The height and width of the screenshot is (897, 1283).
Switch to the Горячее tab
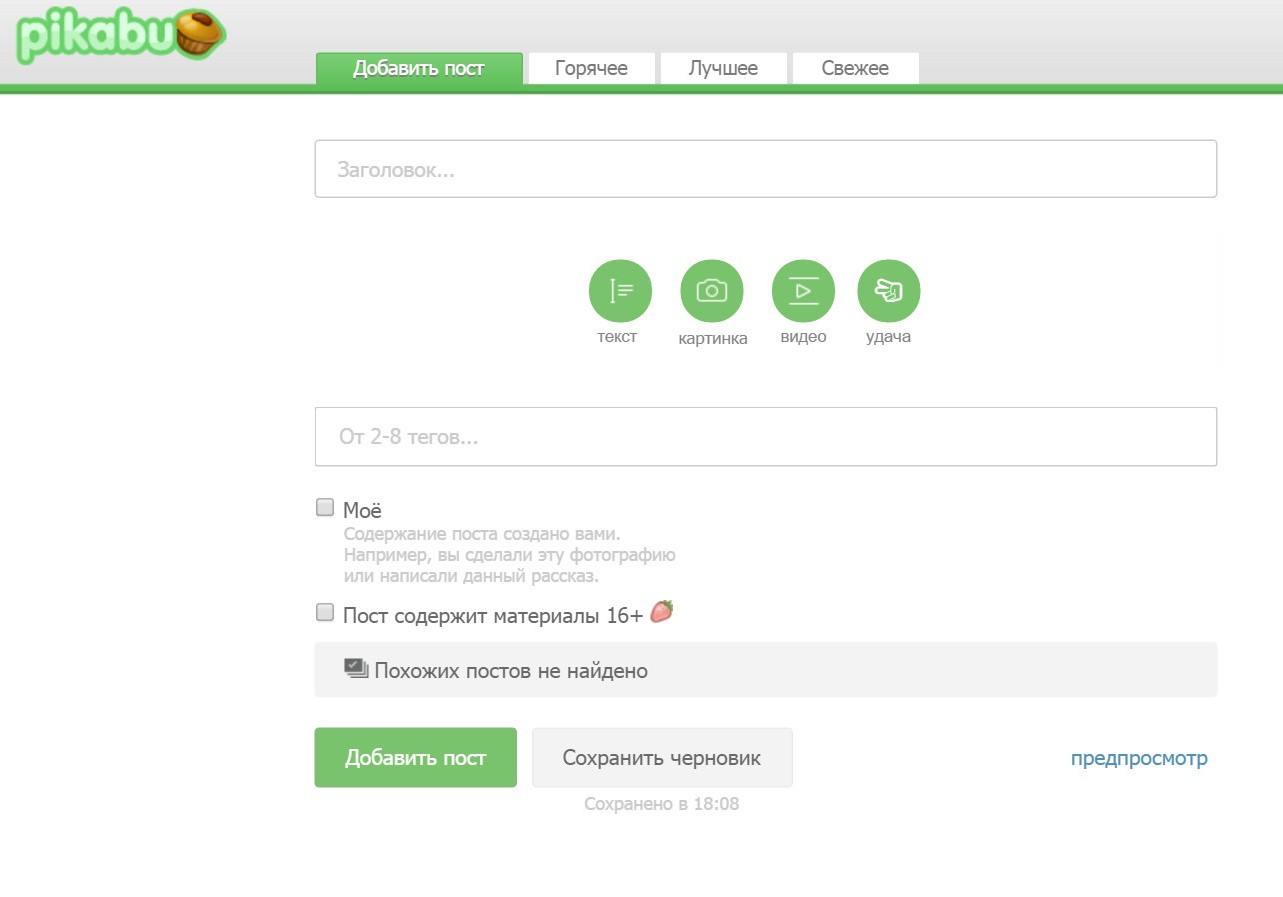pyautogui.click(x=591, y=68)
